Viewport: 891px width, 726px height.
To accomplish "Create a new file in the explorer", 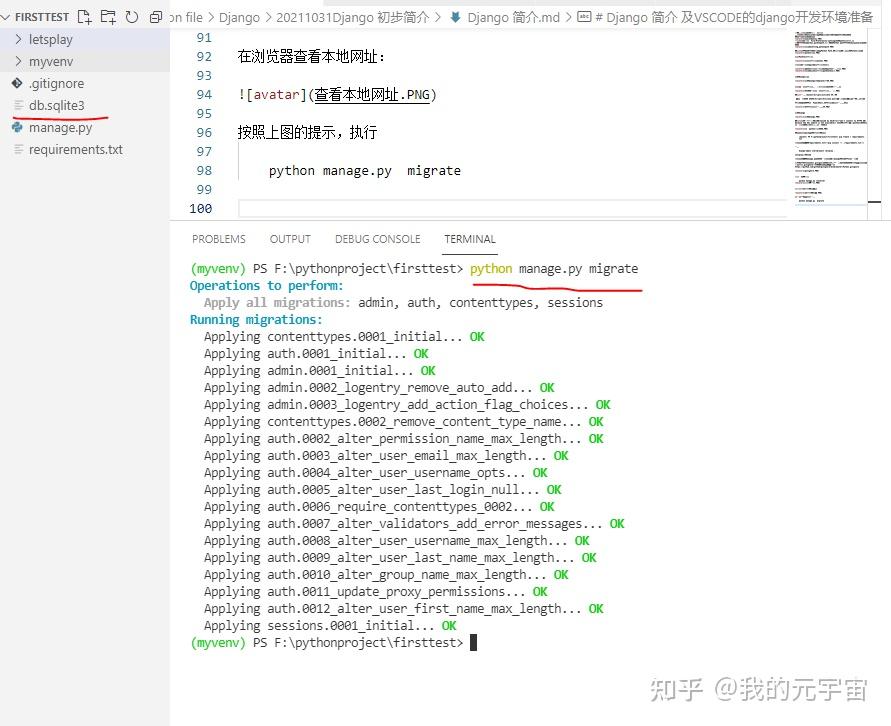I will [85, 16].
